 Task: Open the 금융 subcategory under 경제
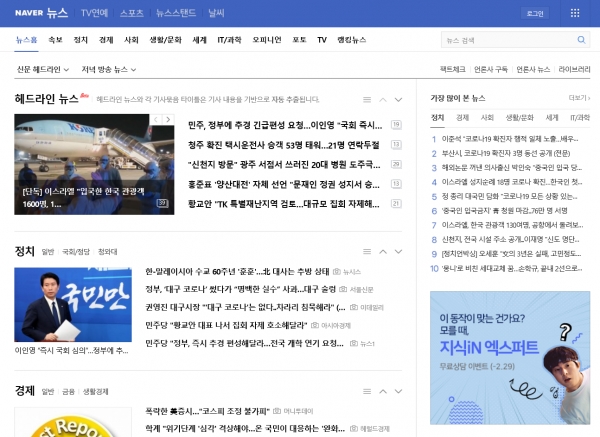[68, 391]
